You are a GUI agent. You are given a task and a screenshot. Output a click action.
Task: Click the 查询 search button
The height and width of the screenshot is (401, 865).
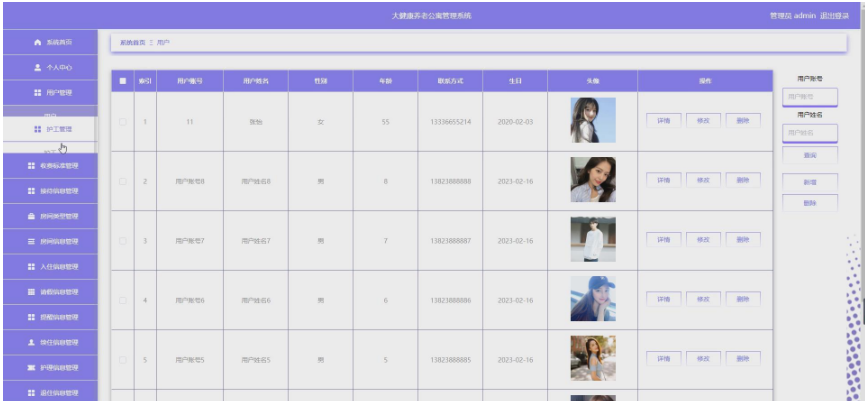(x=810, y=156)
